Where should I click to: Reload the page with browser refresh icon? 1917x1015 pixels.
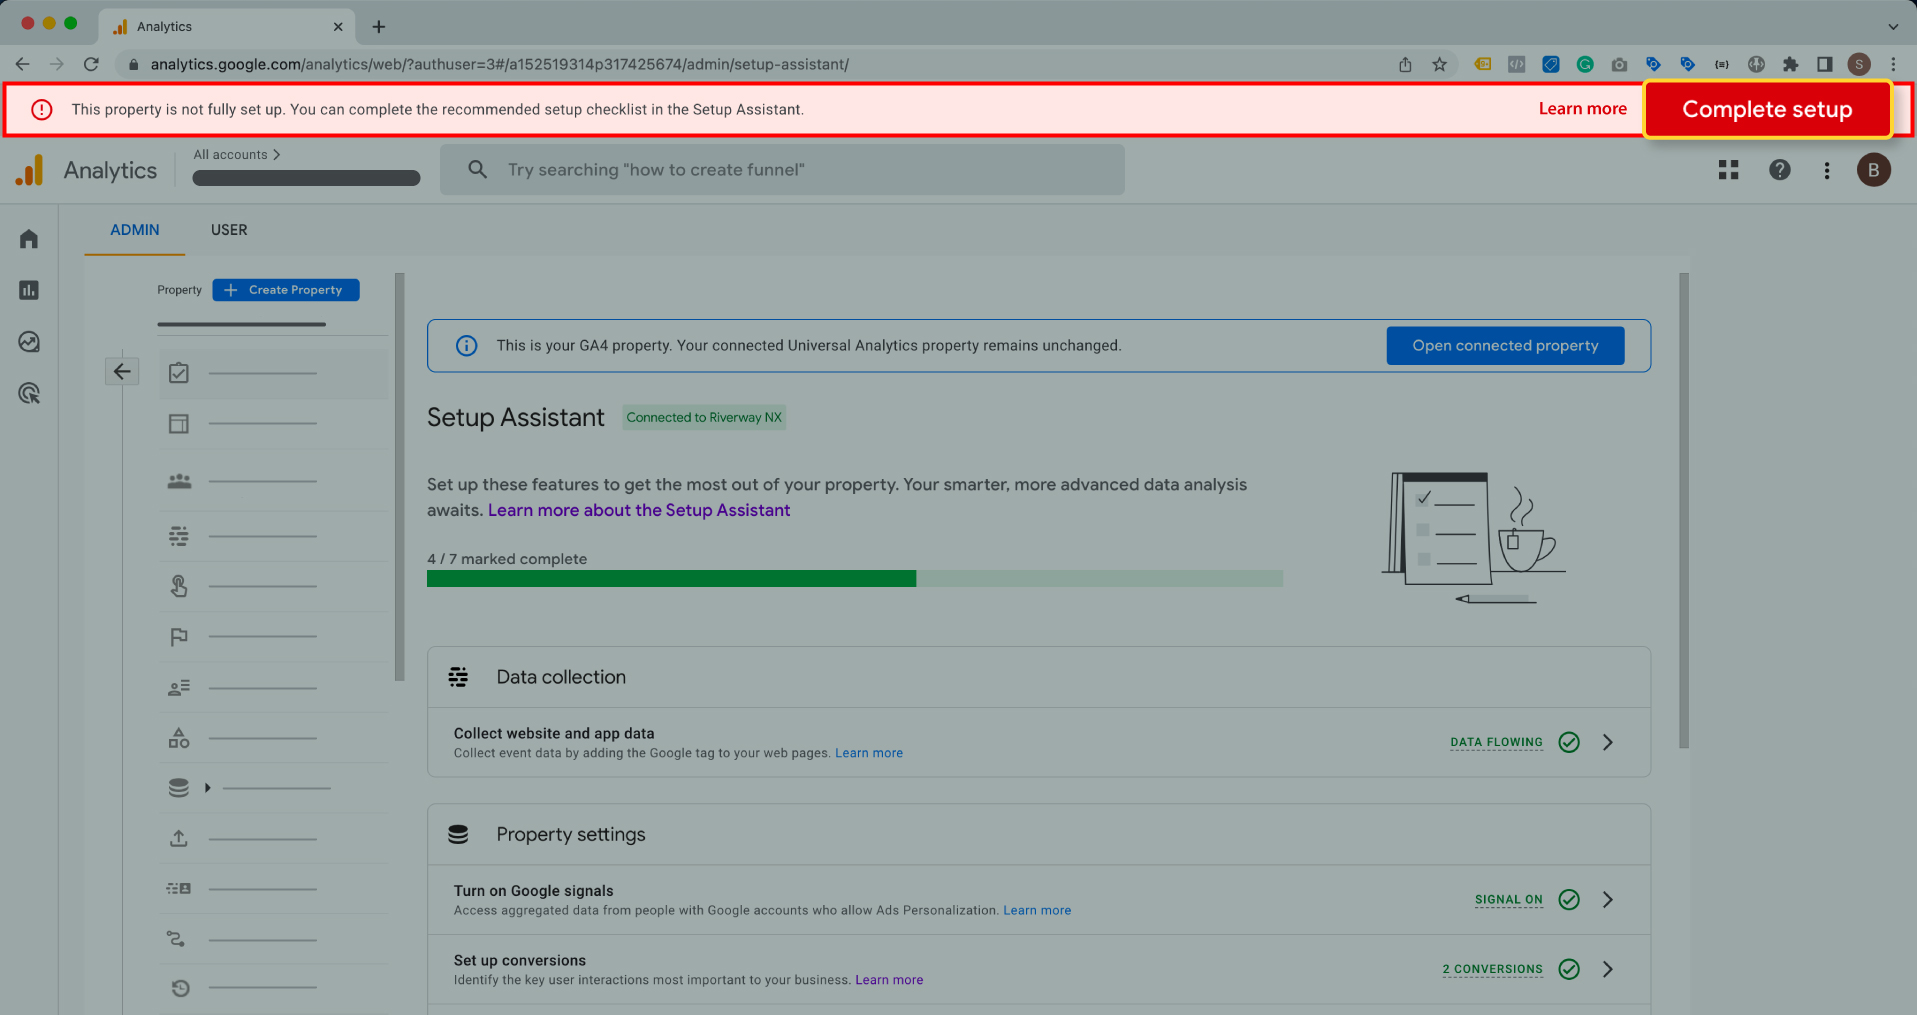pos(91,64)
